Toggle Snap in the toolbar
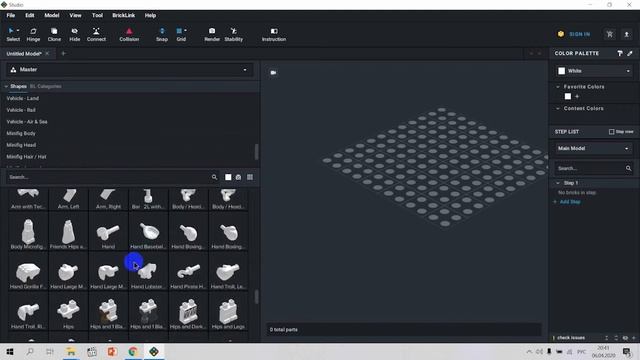Screen dimensions: 640x360 click(162, 35)
